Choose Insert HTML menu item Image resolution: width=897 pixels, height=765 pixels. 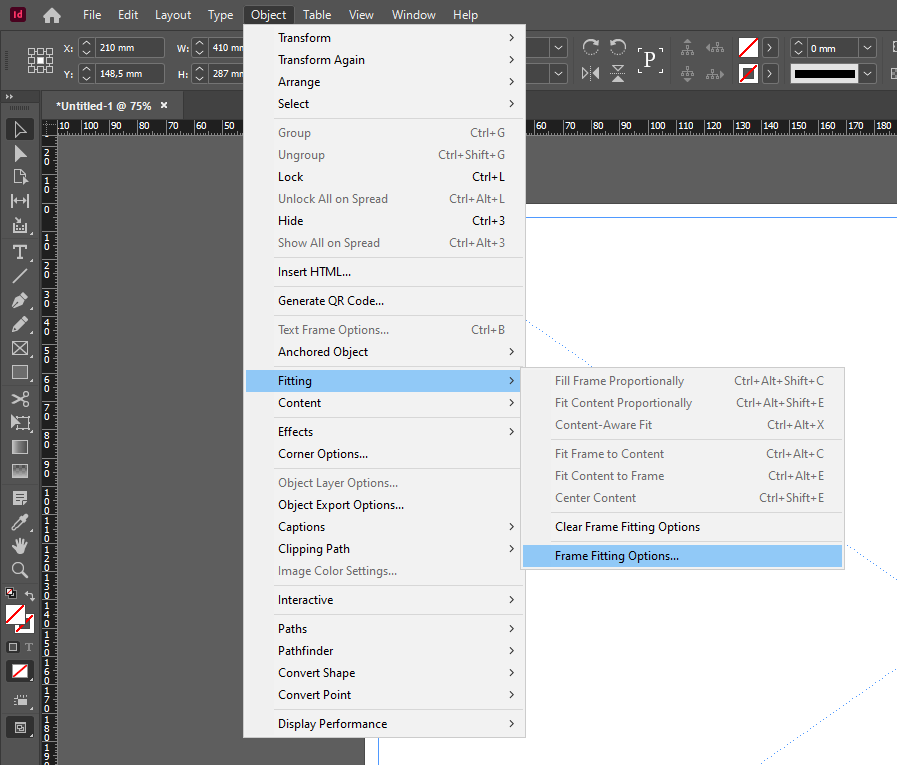click(x=384, y=272)
